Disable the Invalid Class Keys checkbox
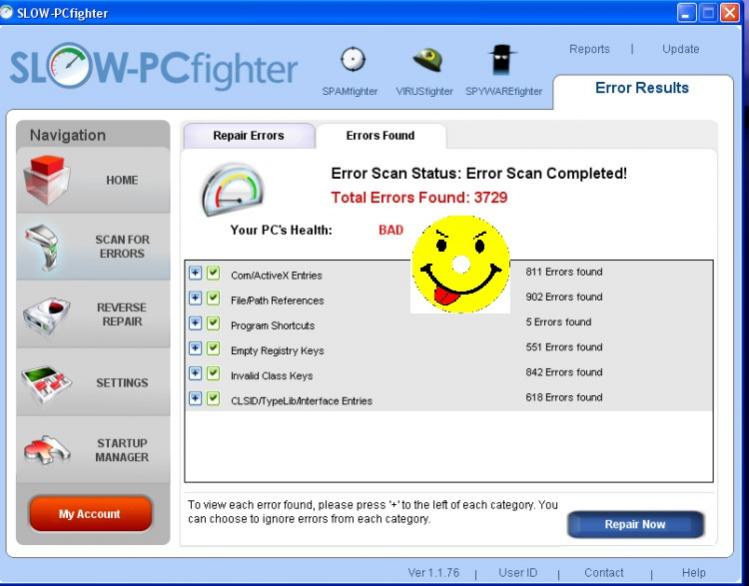The image size is (749, 586). 213,374
